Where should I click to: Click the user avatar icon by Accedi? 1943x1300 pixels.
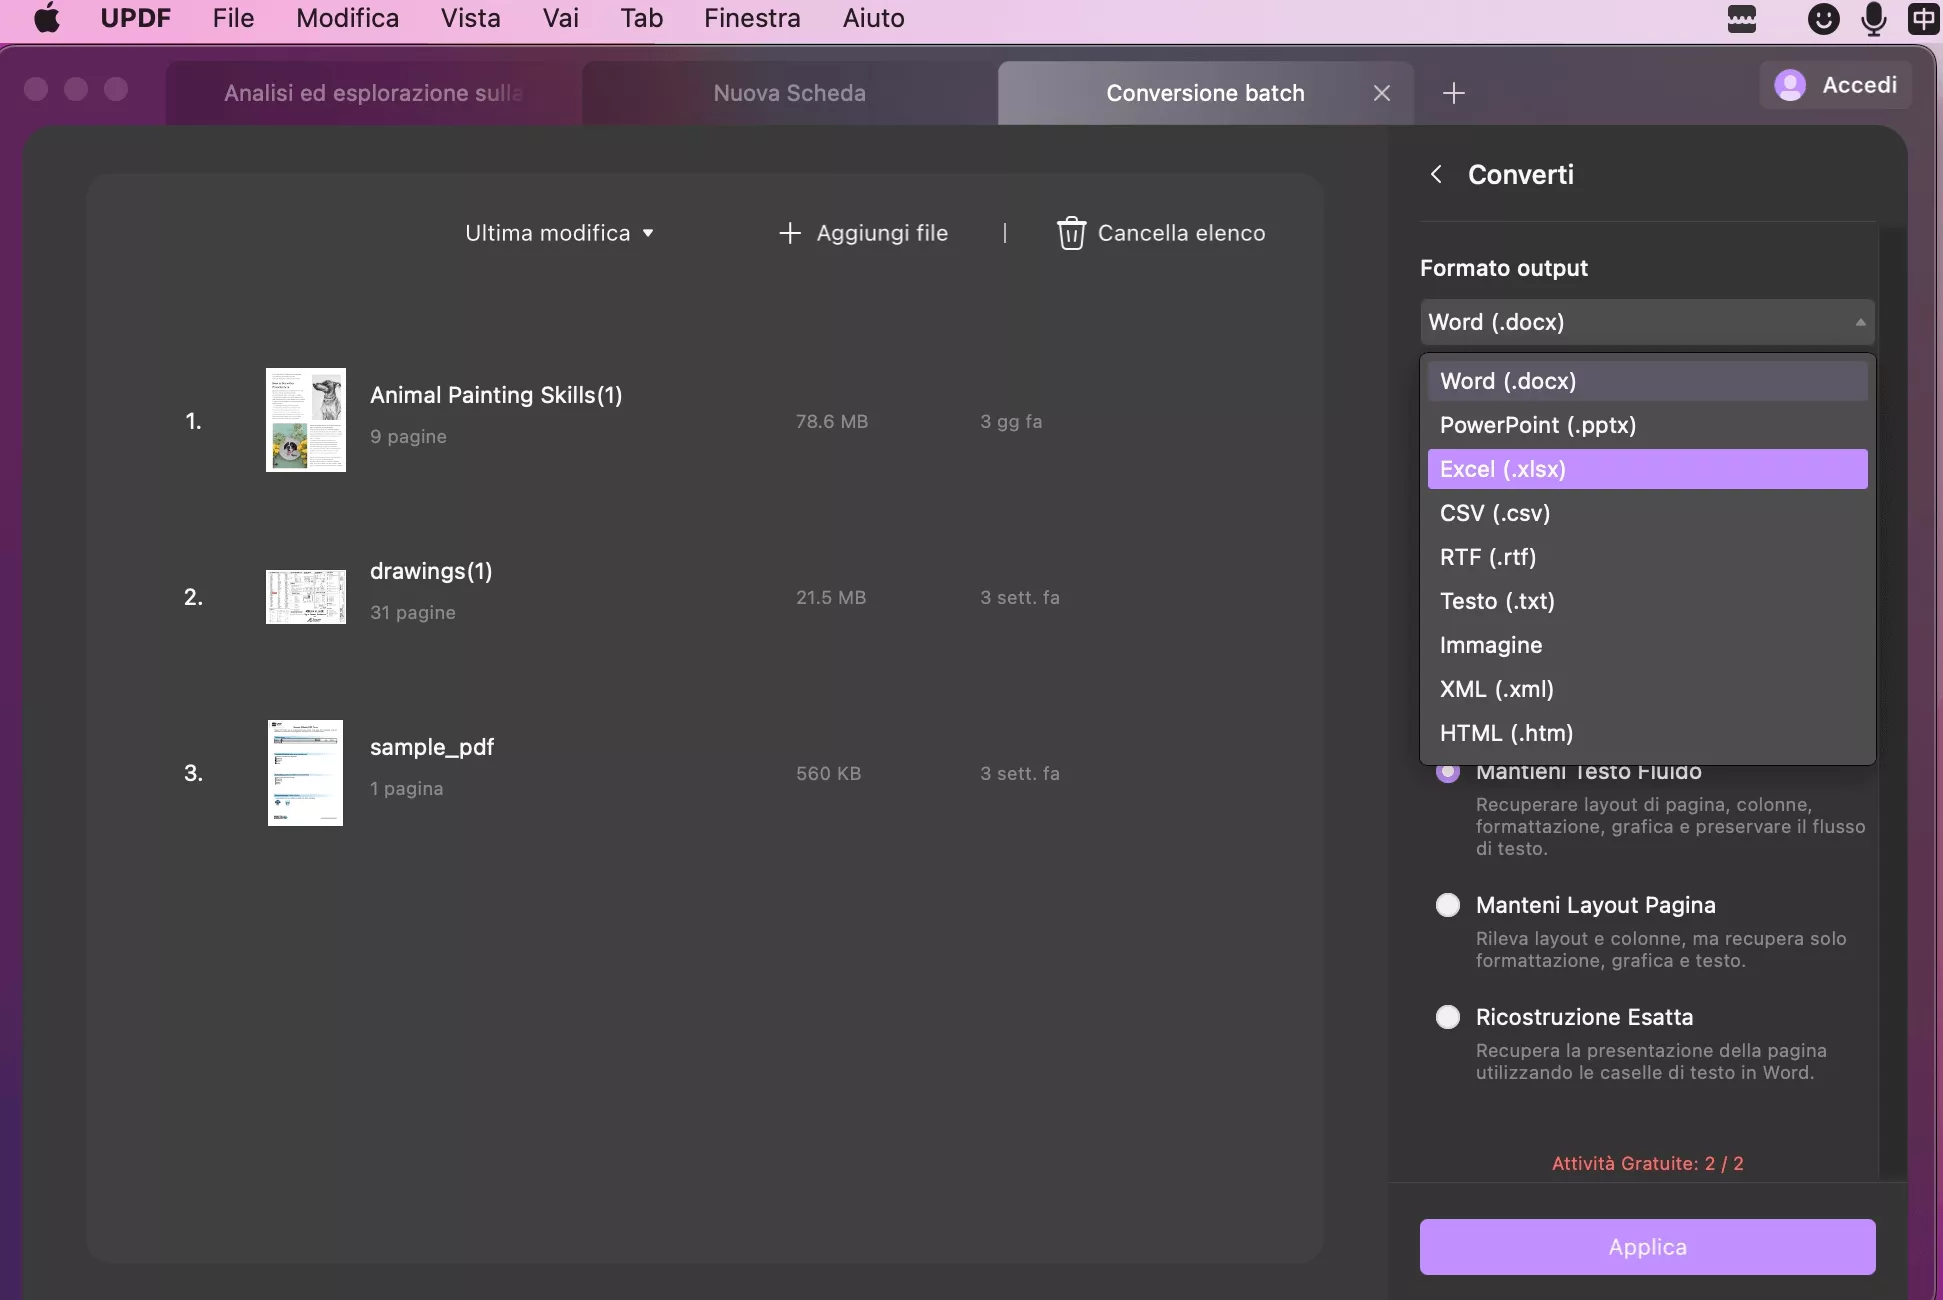pyautogui.click(x=1790, y=85)
